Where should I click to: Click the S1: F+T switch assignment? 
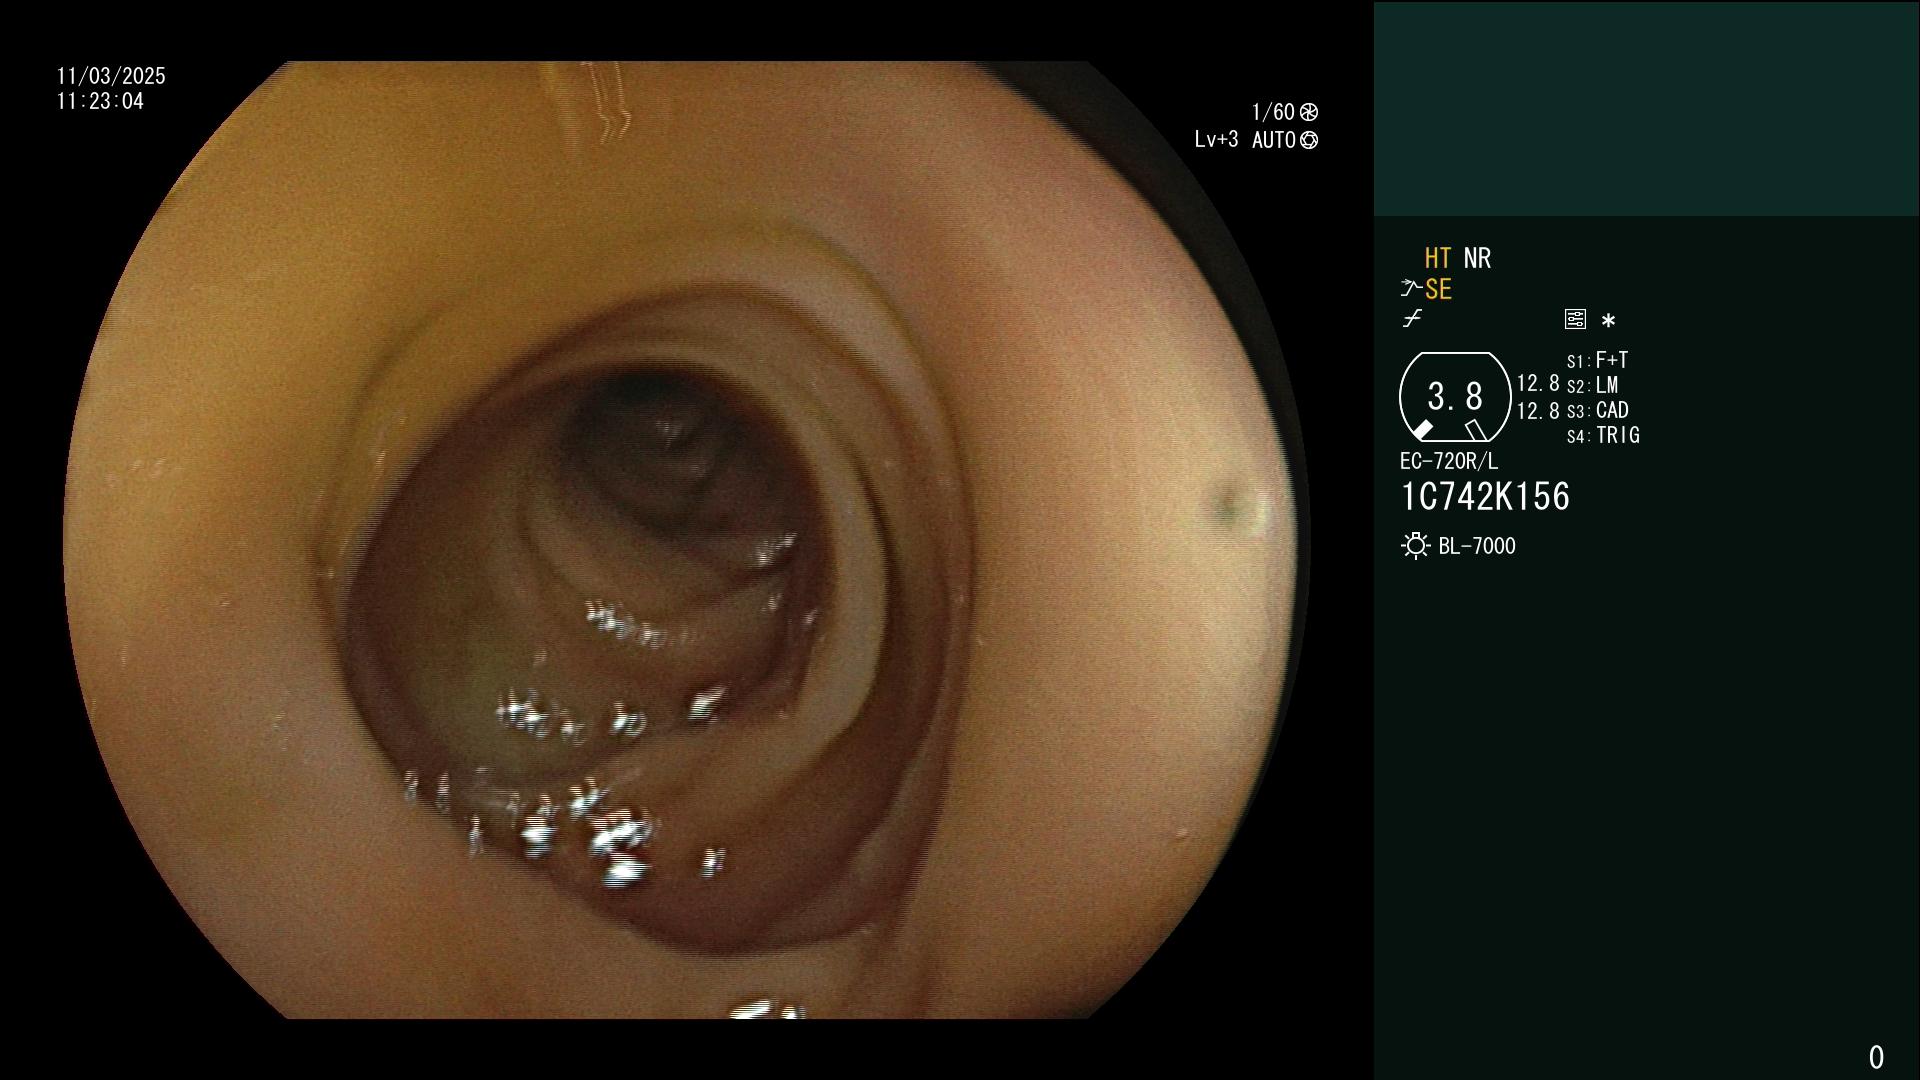[1597, 360]
